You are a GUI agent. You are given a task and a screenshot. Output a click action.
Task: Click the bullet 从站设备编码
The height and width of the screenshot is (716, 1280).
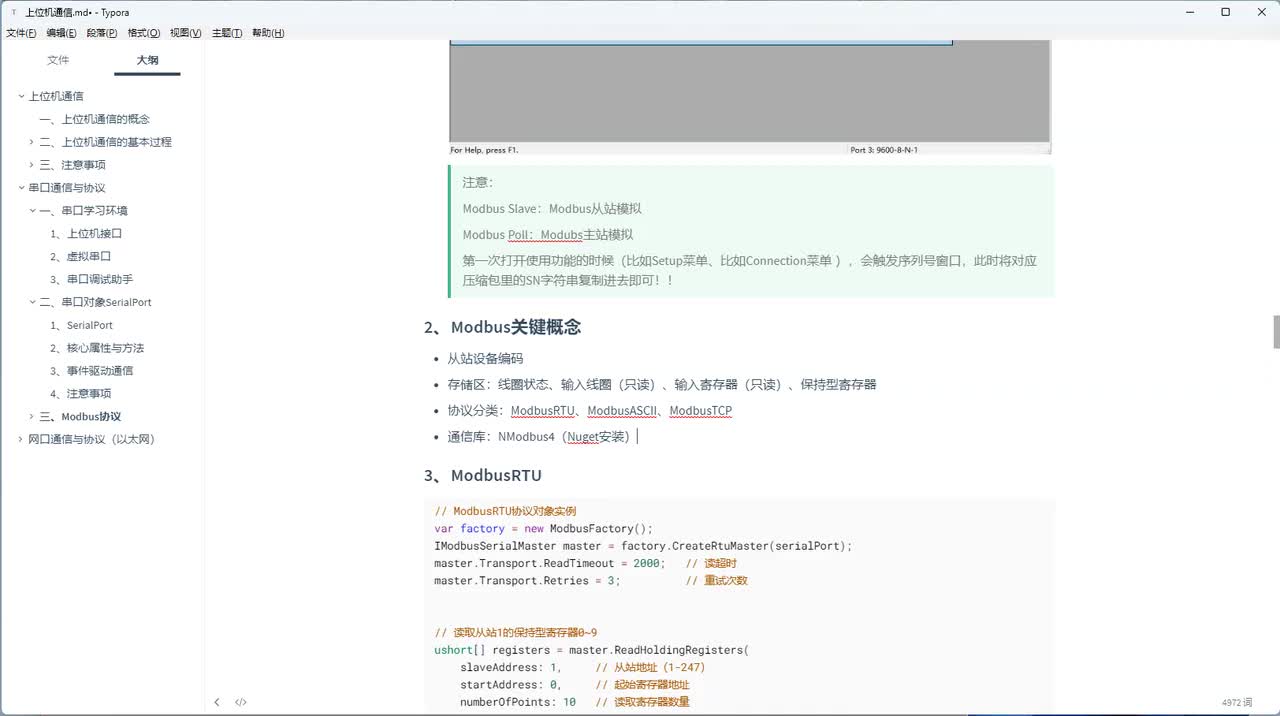point(485,358)
